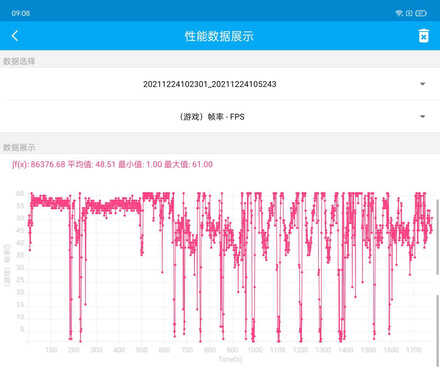This screenshot has height=368, width=440.
Task: Tap the 1000 tick label on x-axis
Action: click(x=255, y=350)
